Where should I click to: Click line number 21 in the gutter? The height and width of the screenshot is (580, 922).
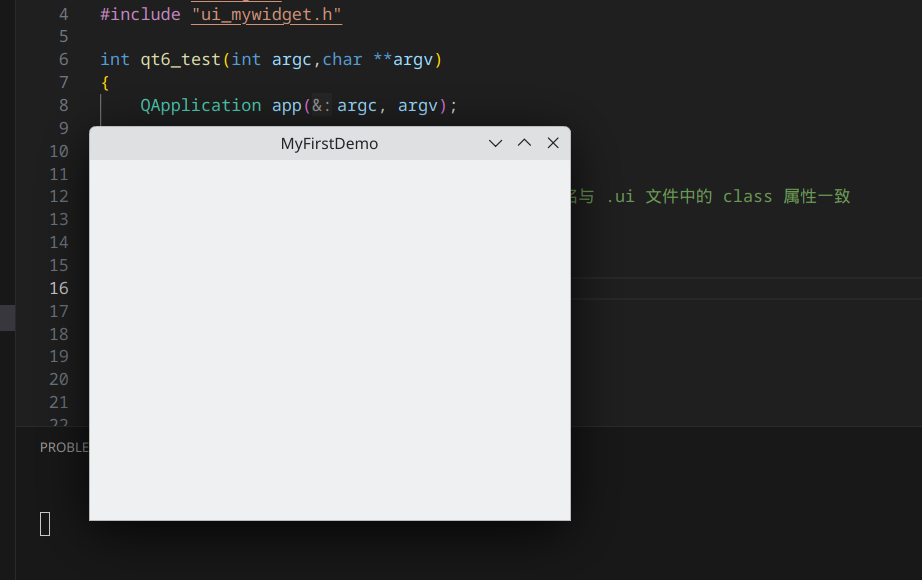(59, 402)
